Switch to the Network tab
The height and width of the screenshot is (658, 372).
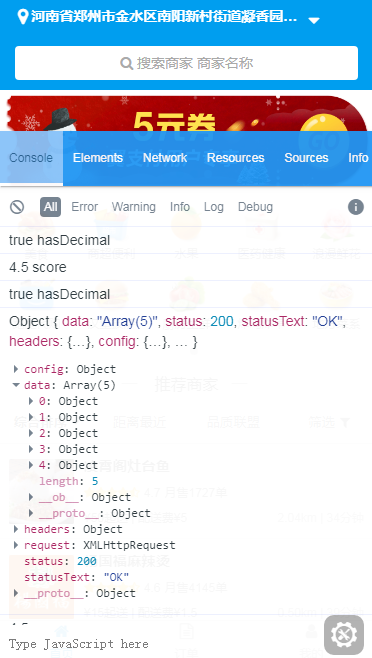[x=165, y=158]
